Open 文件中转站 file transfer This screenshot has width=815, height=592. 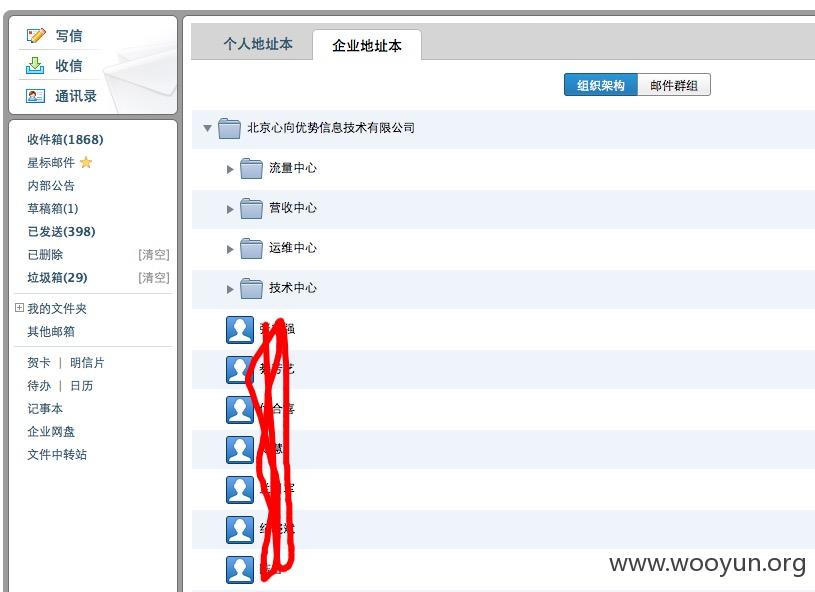57,454
